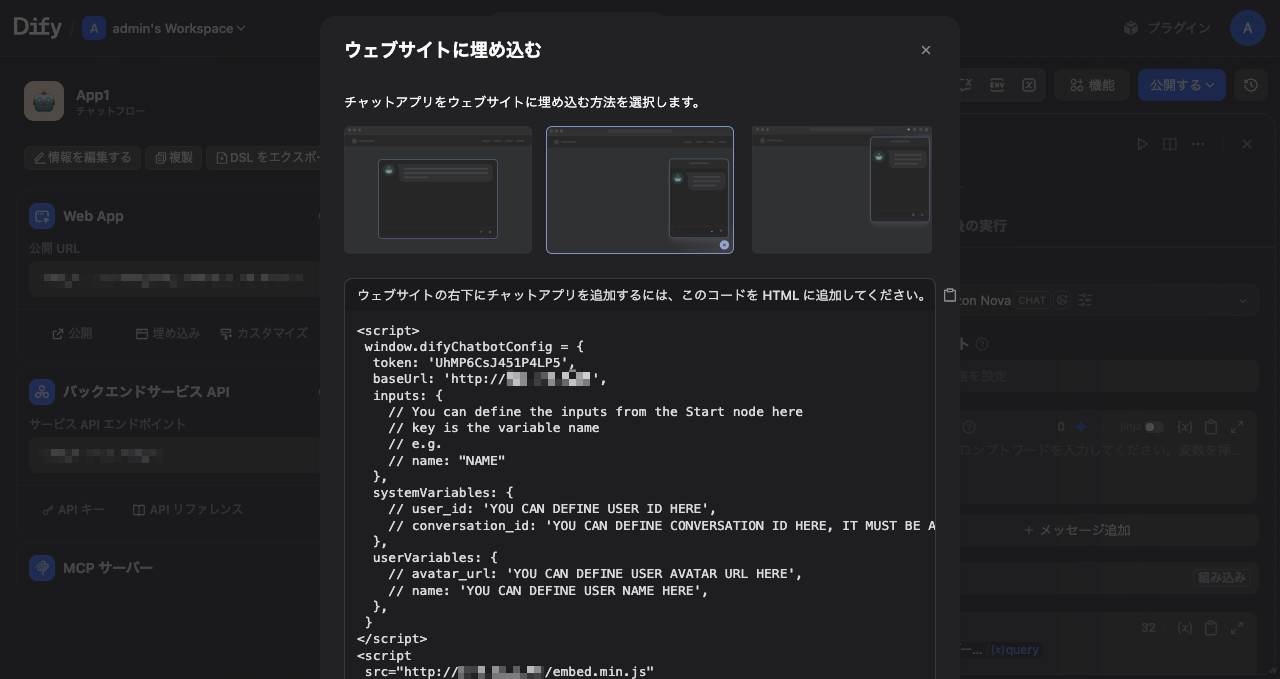Copy the embed code with clipboard icon
Screen dimensions: 1280x679
click(950, 295)
